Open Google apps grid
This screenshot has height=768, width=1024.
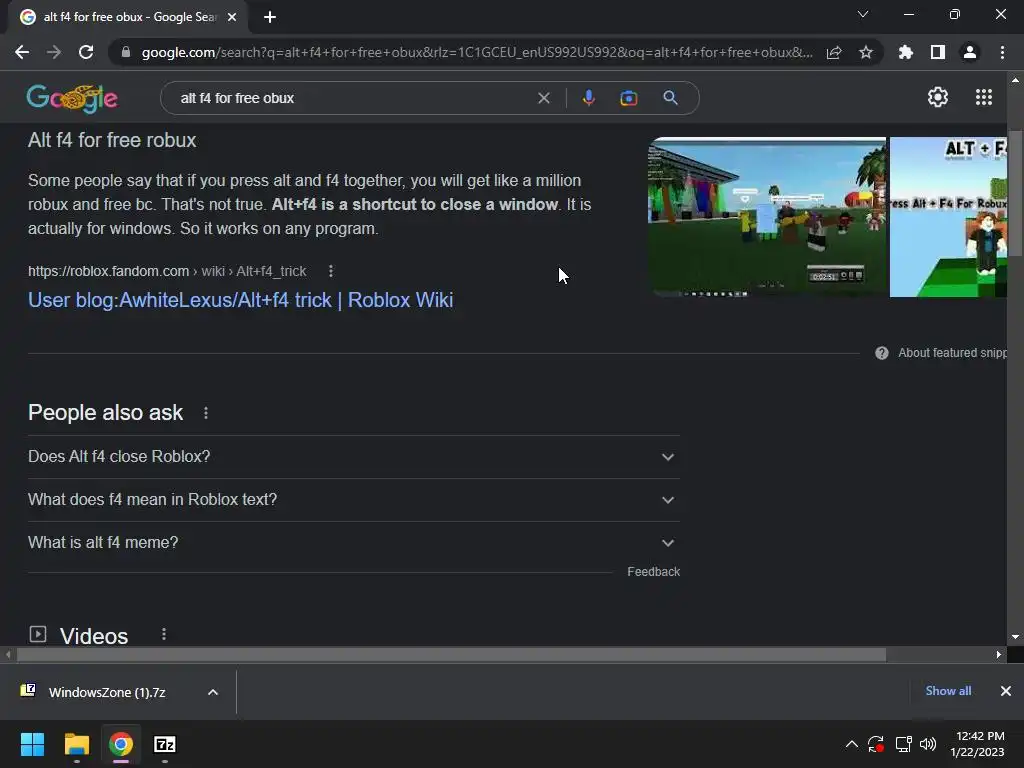pyautogui.click(x=984, y=97)
